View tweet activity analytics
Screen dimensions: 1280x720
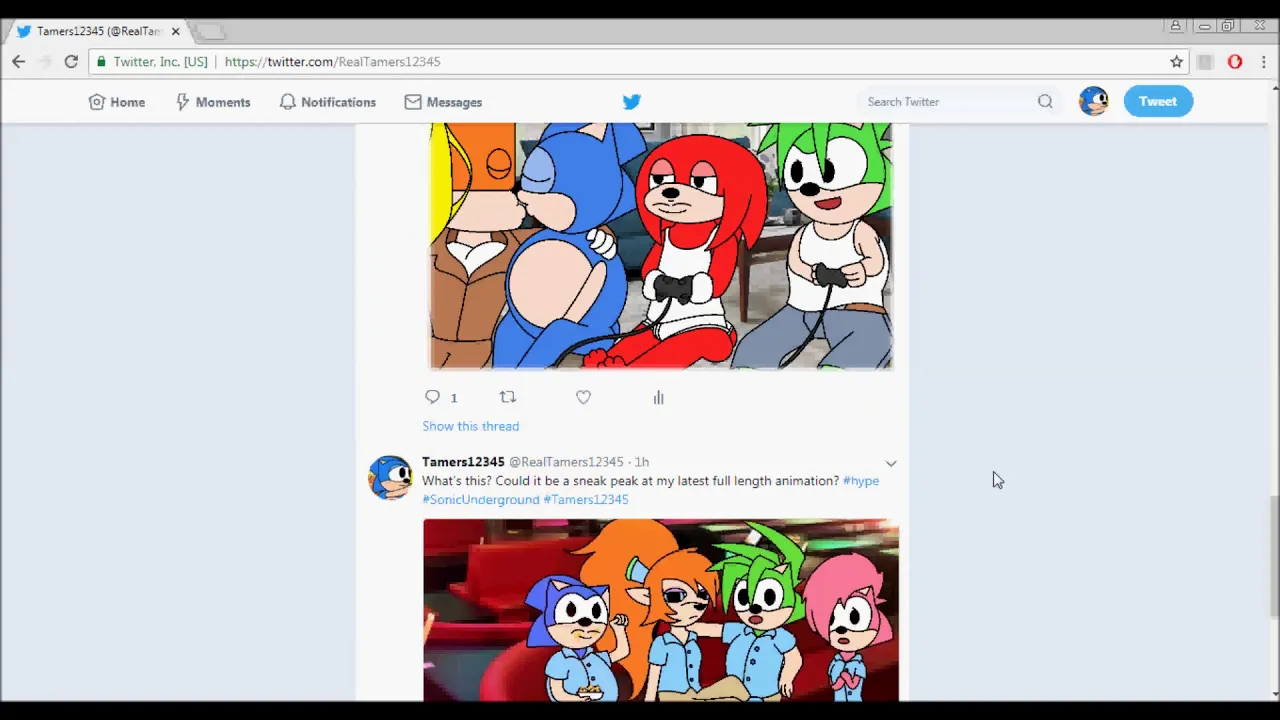click(x=658, y=397)
